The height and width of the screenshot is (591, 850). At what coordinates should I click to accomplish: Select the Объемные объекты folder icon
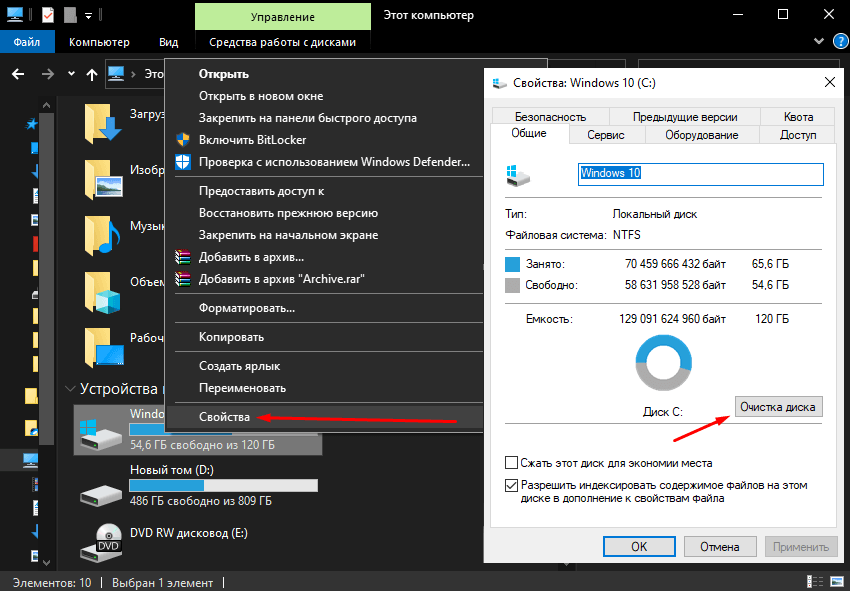[102, 293]
